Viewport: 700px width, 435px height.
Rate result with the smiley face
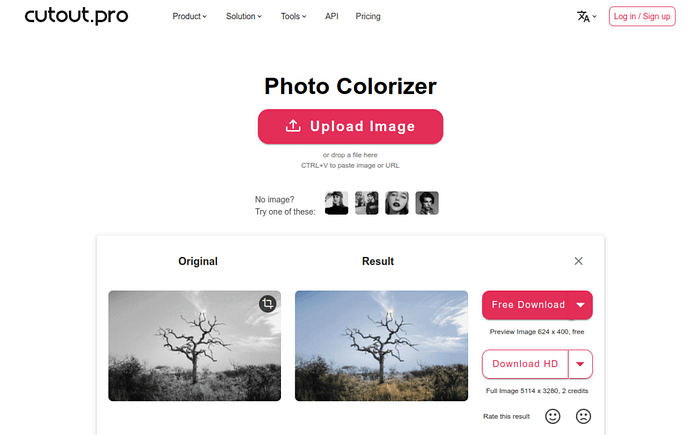tap(553, 416)
